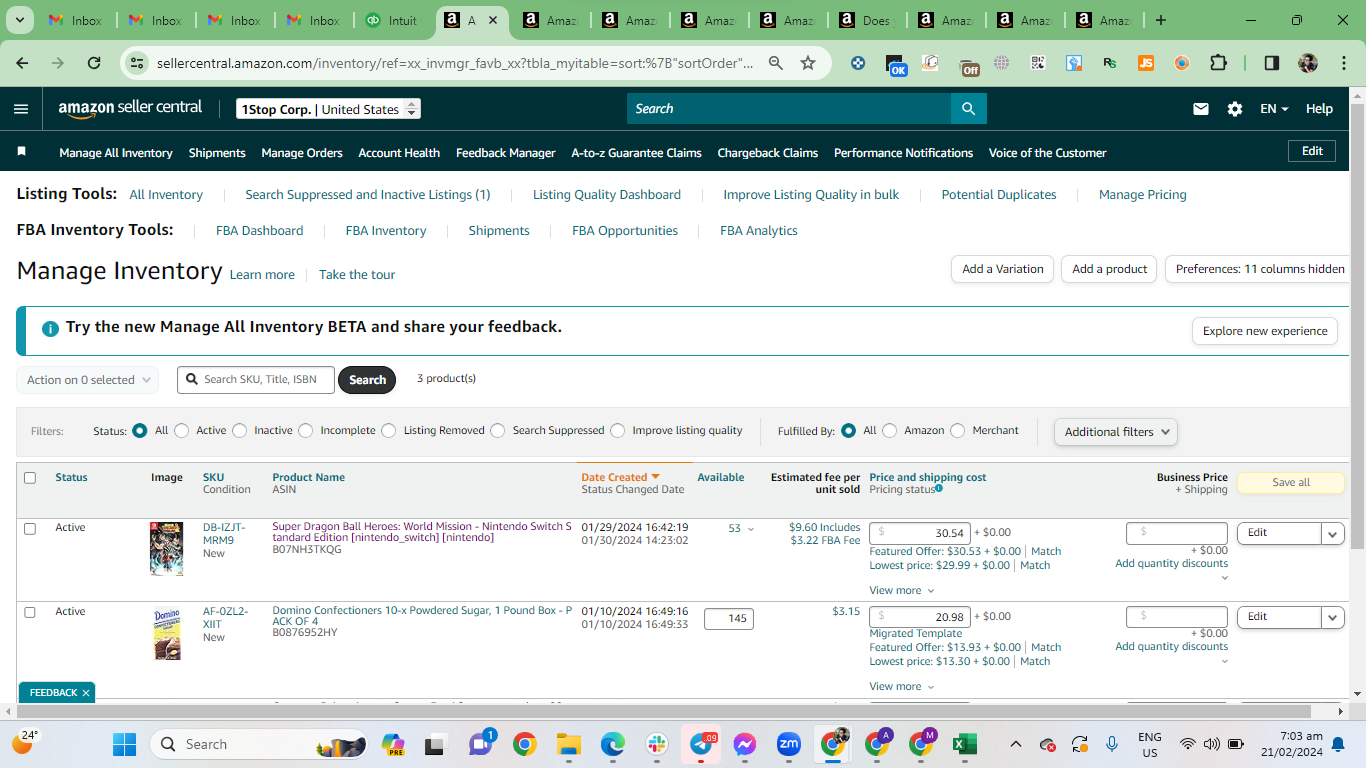The height and width of the screenshot is (768, 1366).
Task: Open Chrome's three-dot menu
Action: tap(1342, 63)
